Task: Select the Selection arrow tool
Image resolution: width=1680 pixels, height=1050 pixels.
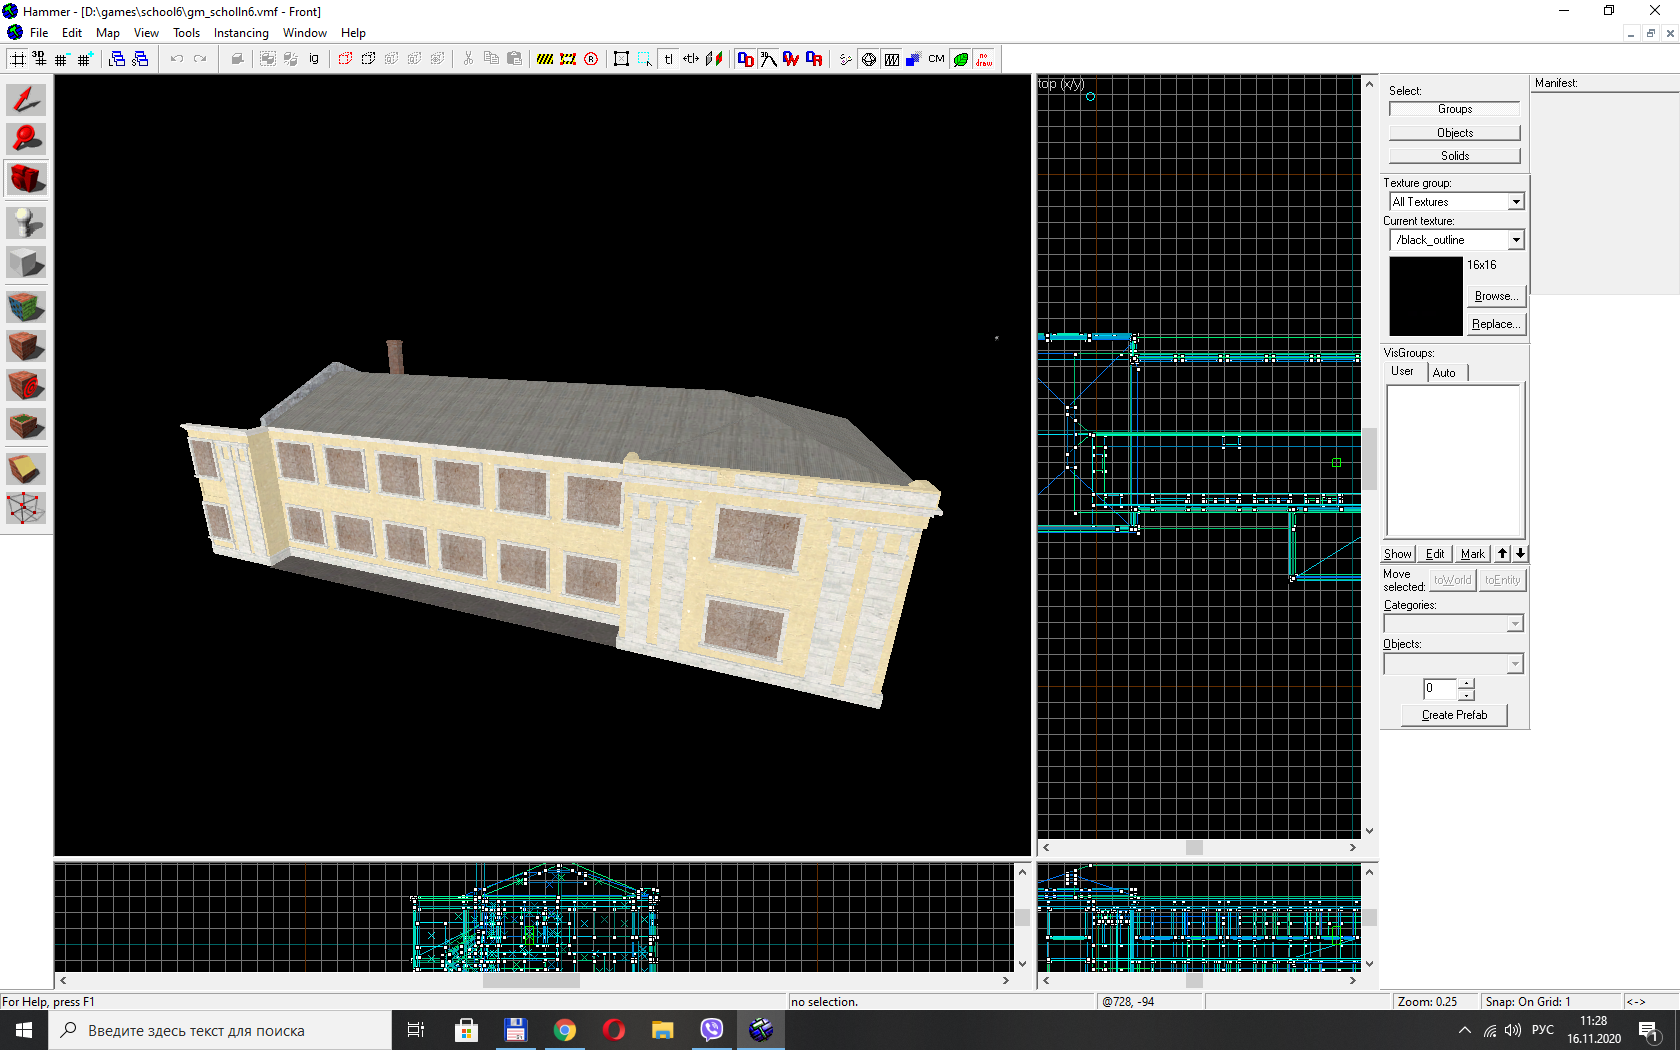Action: (26, 100)
